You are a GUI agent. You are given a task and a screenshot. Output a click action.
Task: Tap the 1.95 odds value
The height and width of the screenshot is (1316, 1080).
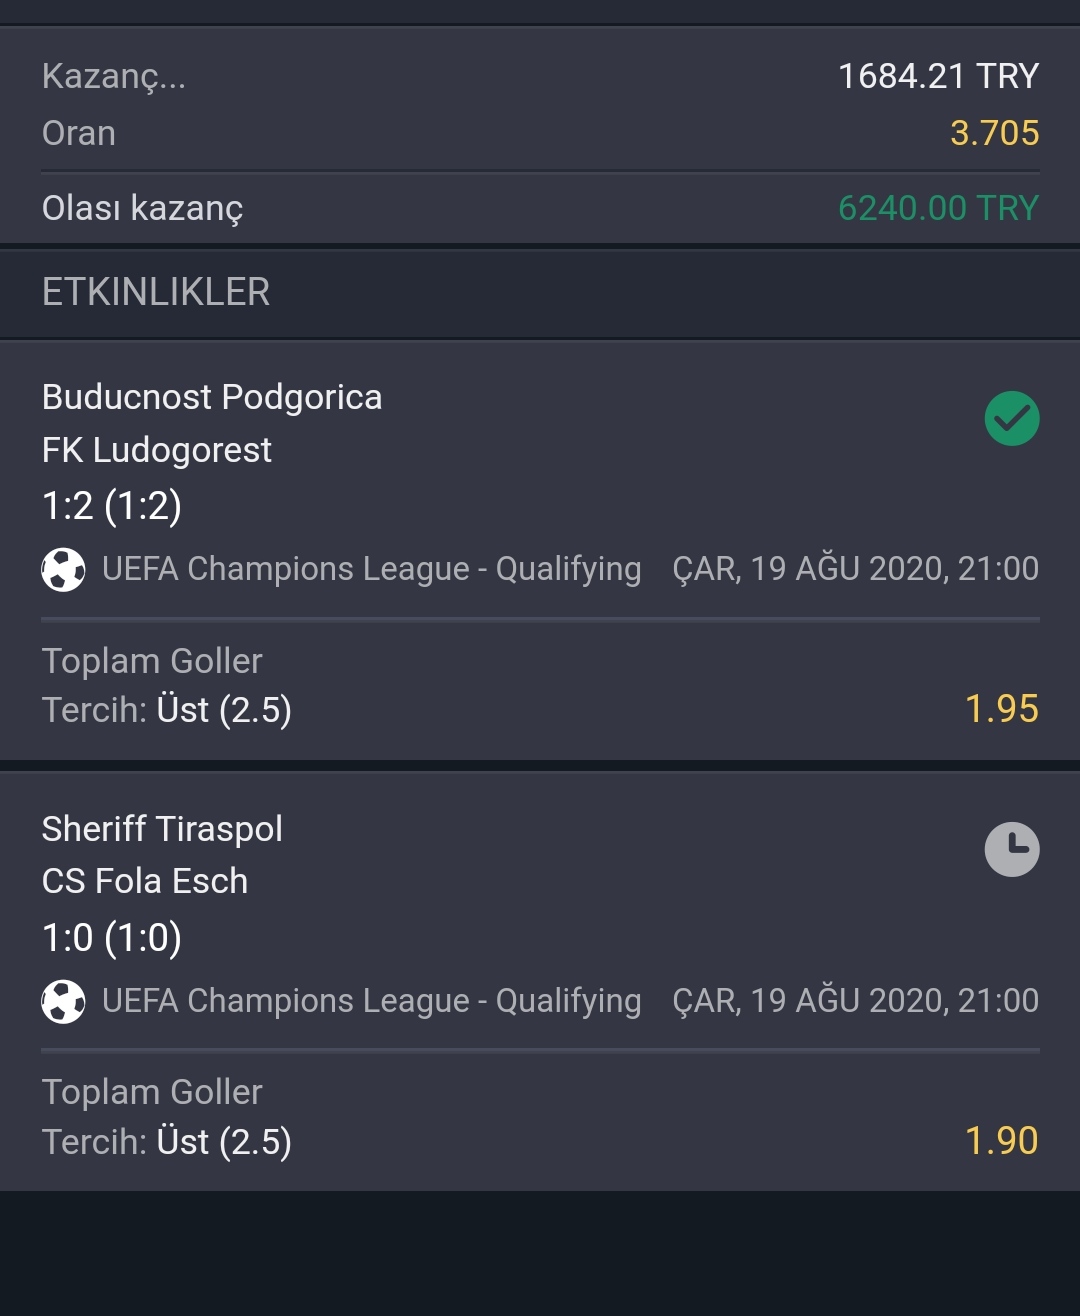[x=1002, y=709]
